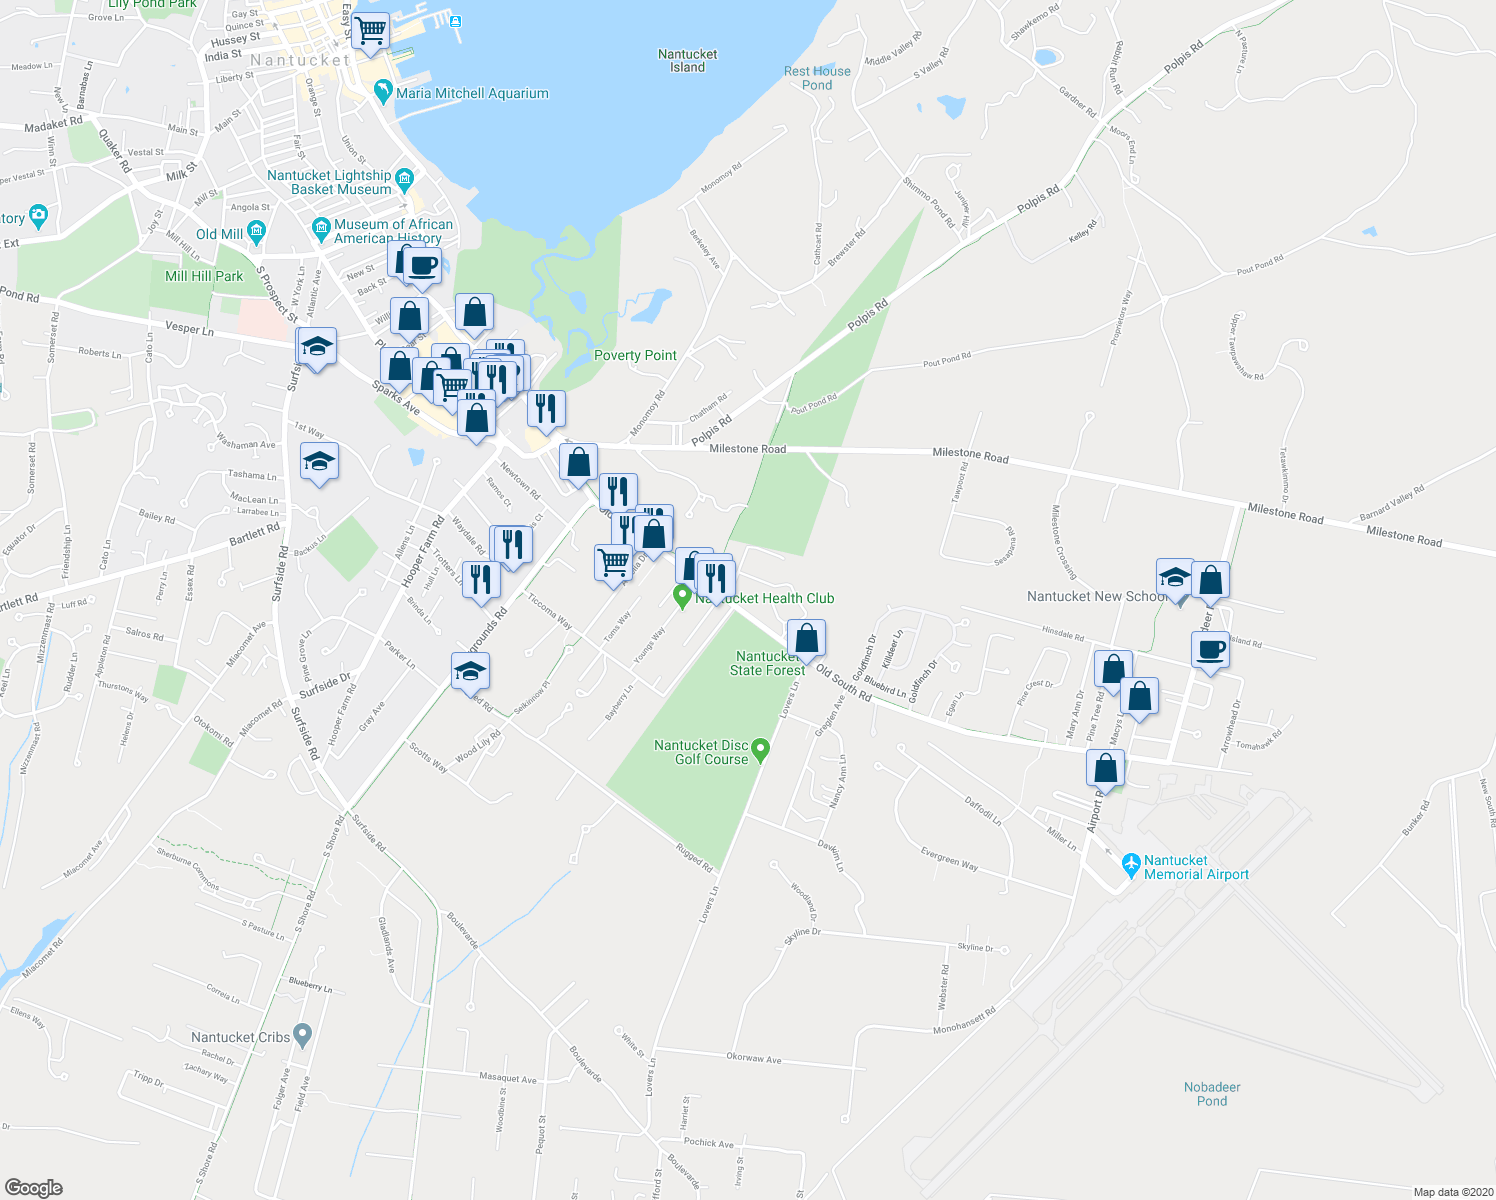The image size is (1496, 1200).
Task: Select the Nantucket Health Club green pin
Action: pyautogui.click(x=683, y=597)
